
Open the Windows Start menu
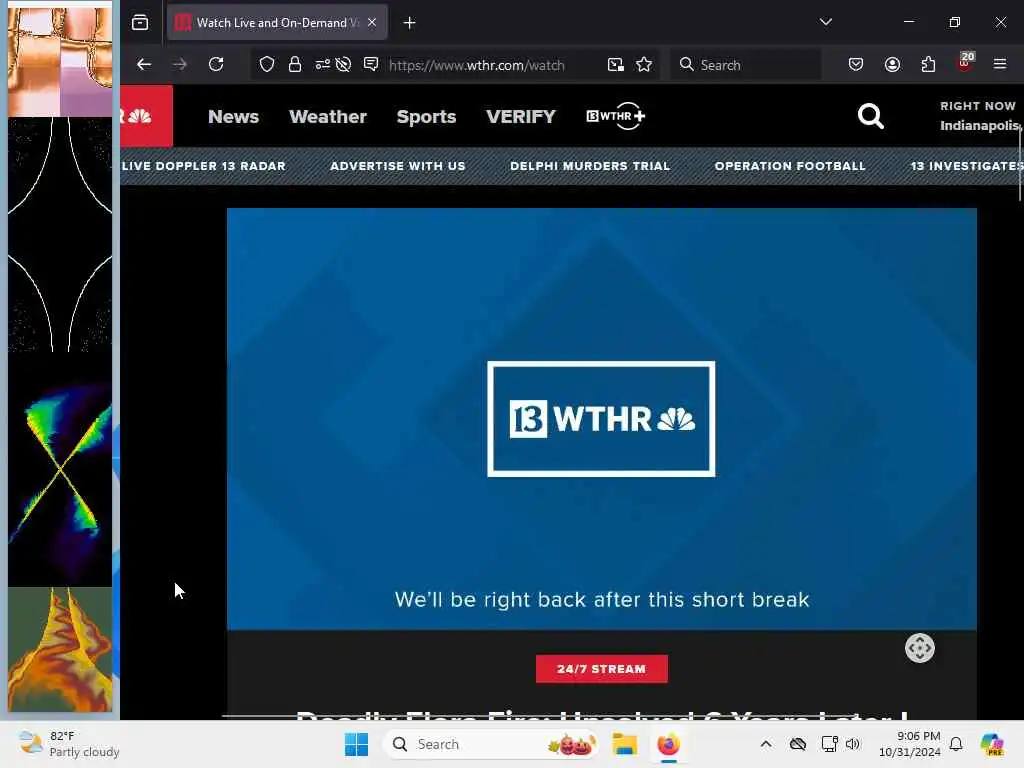pyautogui.click(x=356, y=744)
